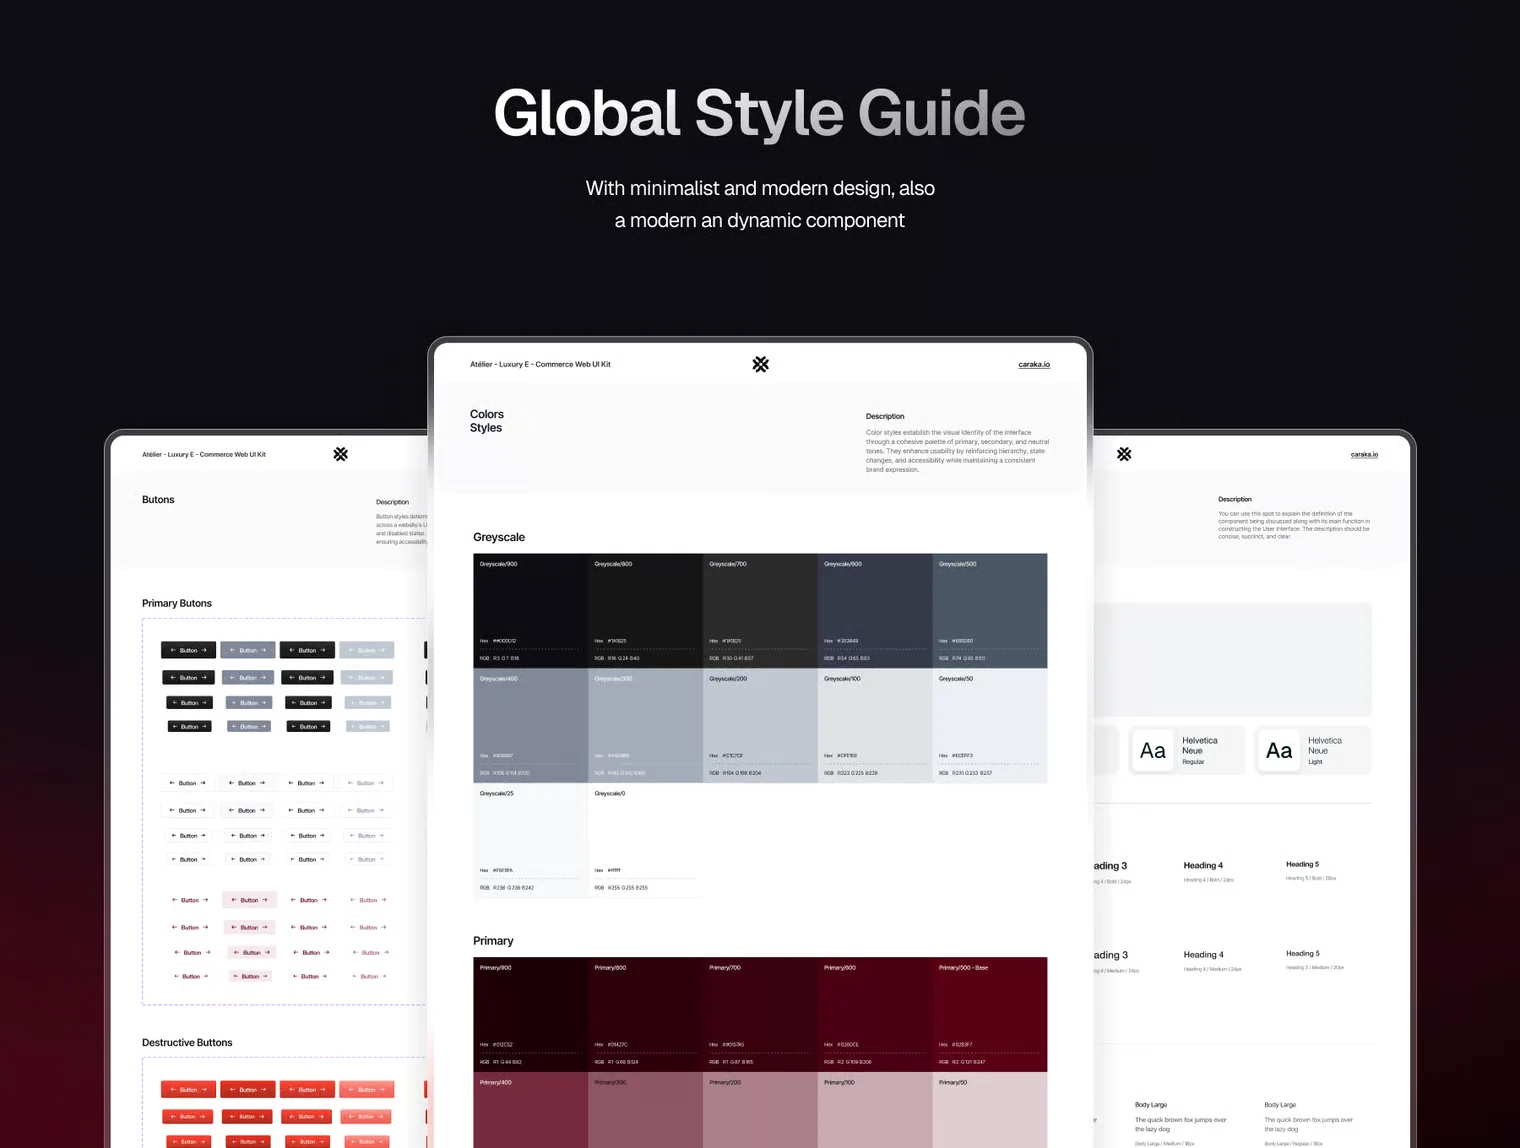
Task: Click the 'Description' label in the Colors Styles panel
Action: click(x=885, y=416)
